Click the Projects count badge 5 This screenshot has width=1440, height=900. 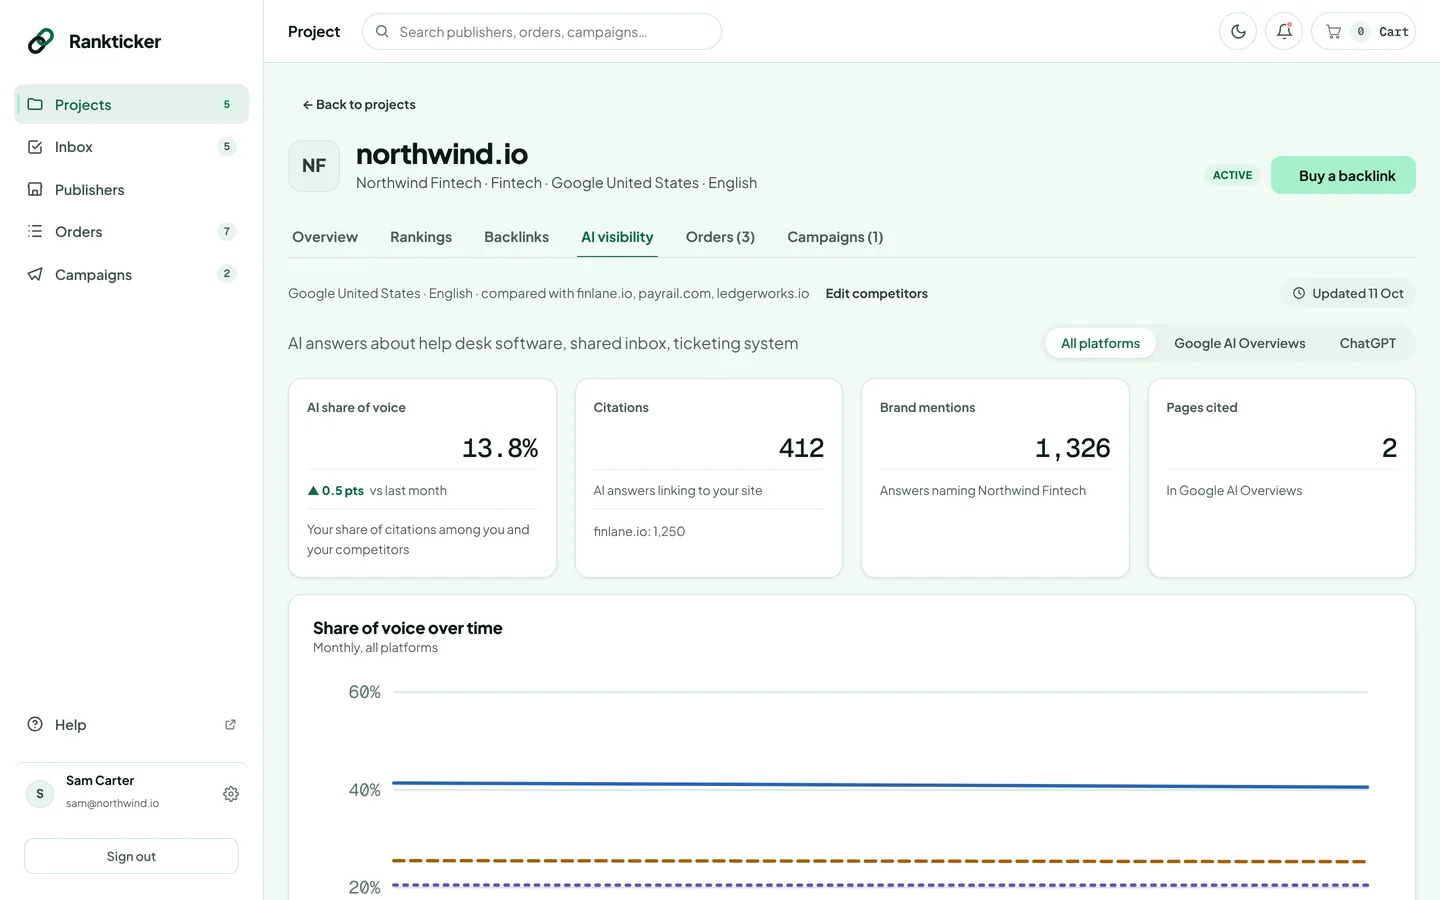(227, 104)
